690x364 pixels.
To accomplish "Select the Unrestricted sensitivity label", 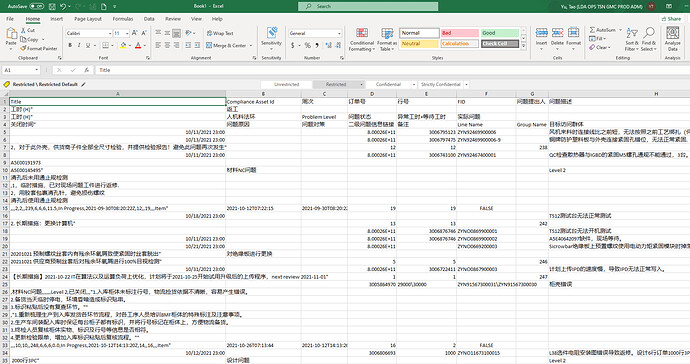I will click(x=286, y=84).
